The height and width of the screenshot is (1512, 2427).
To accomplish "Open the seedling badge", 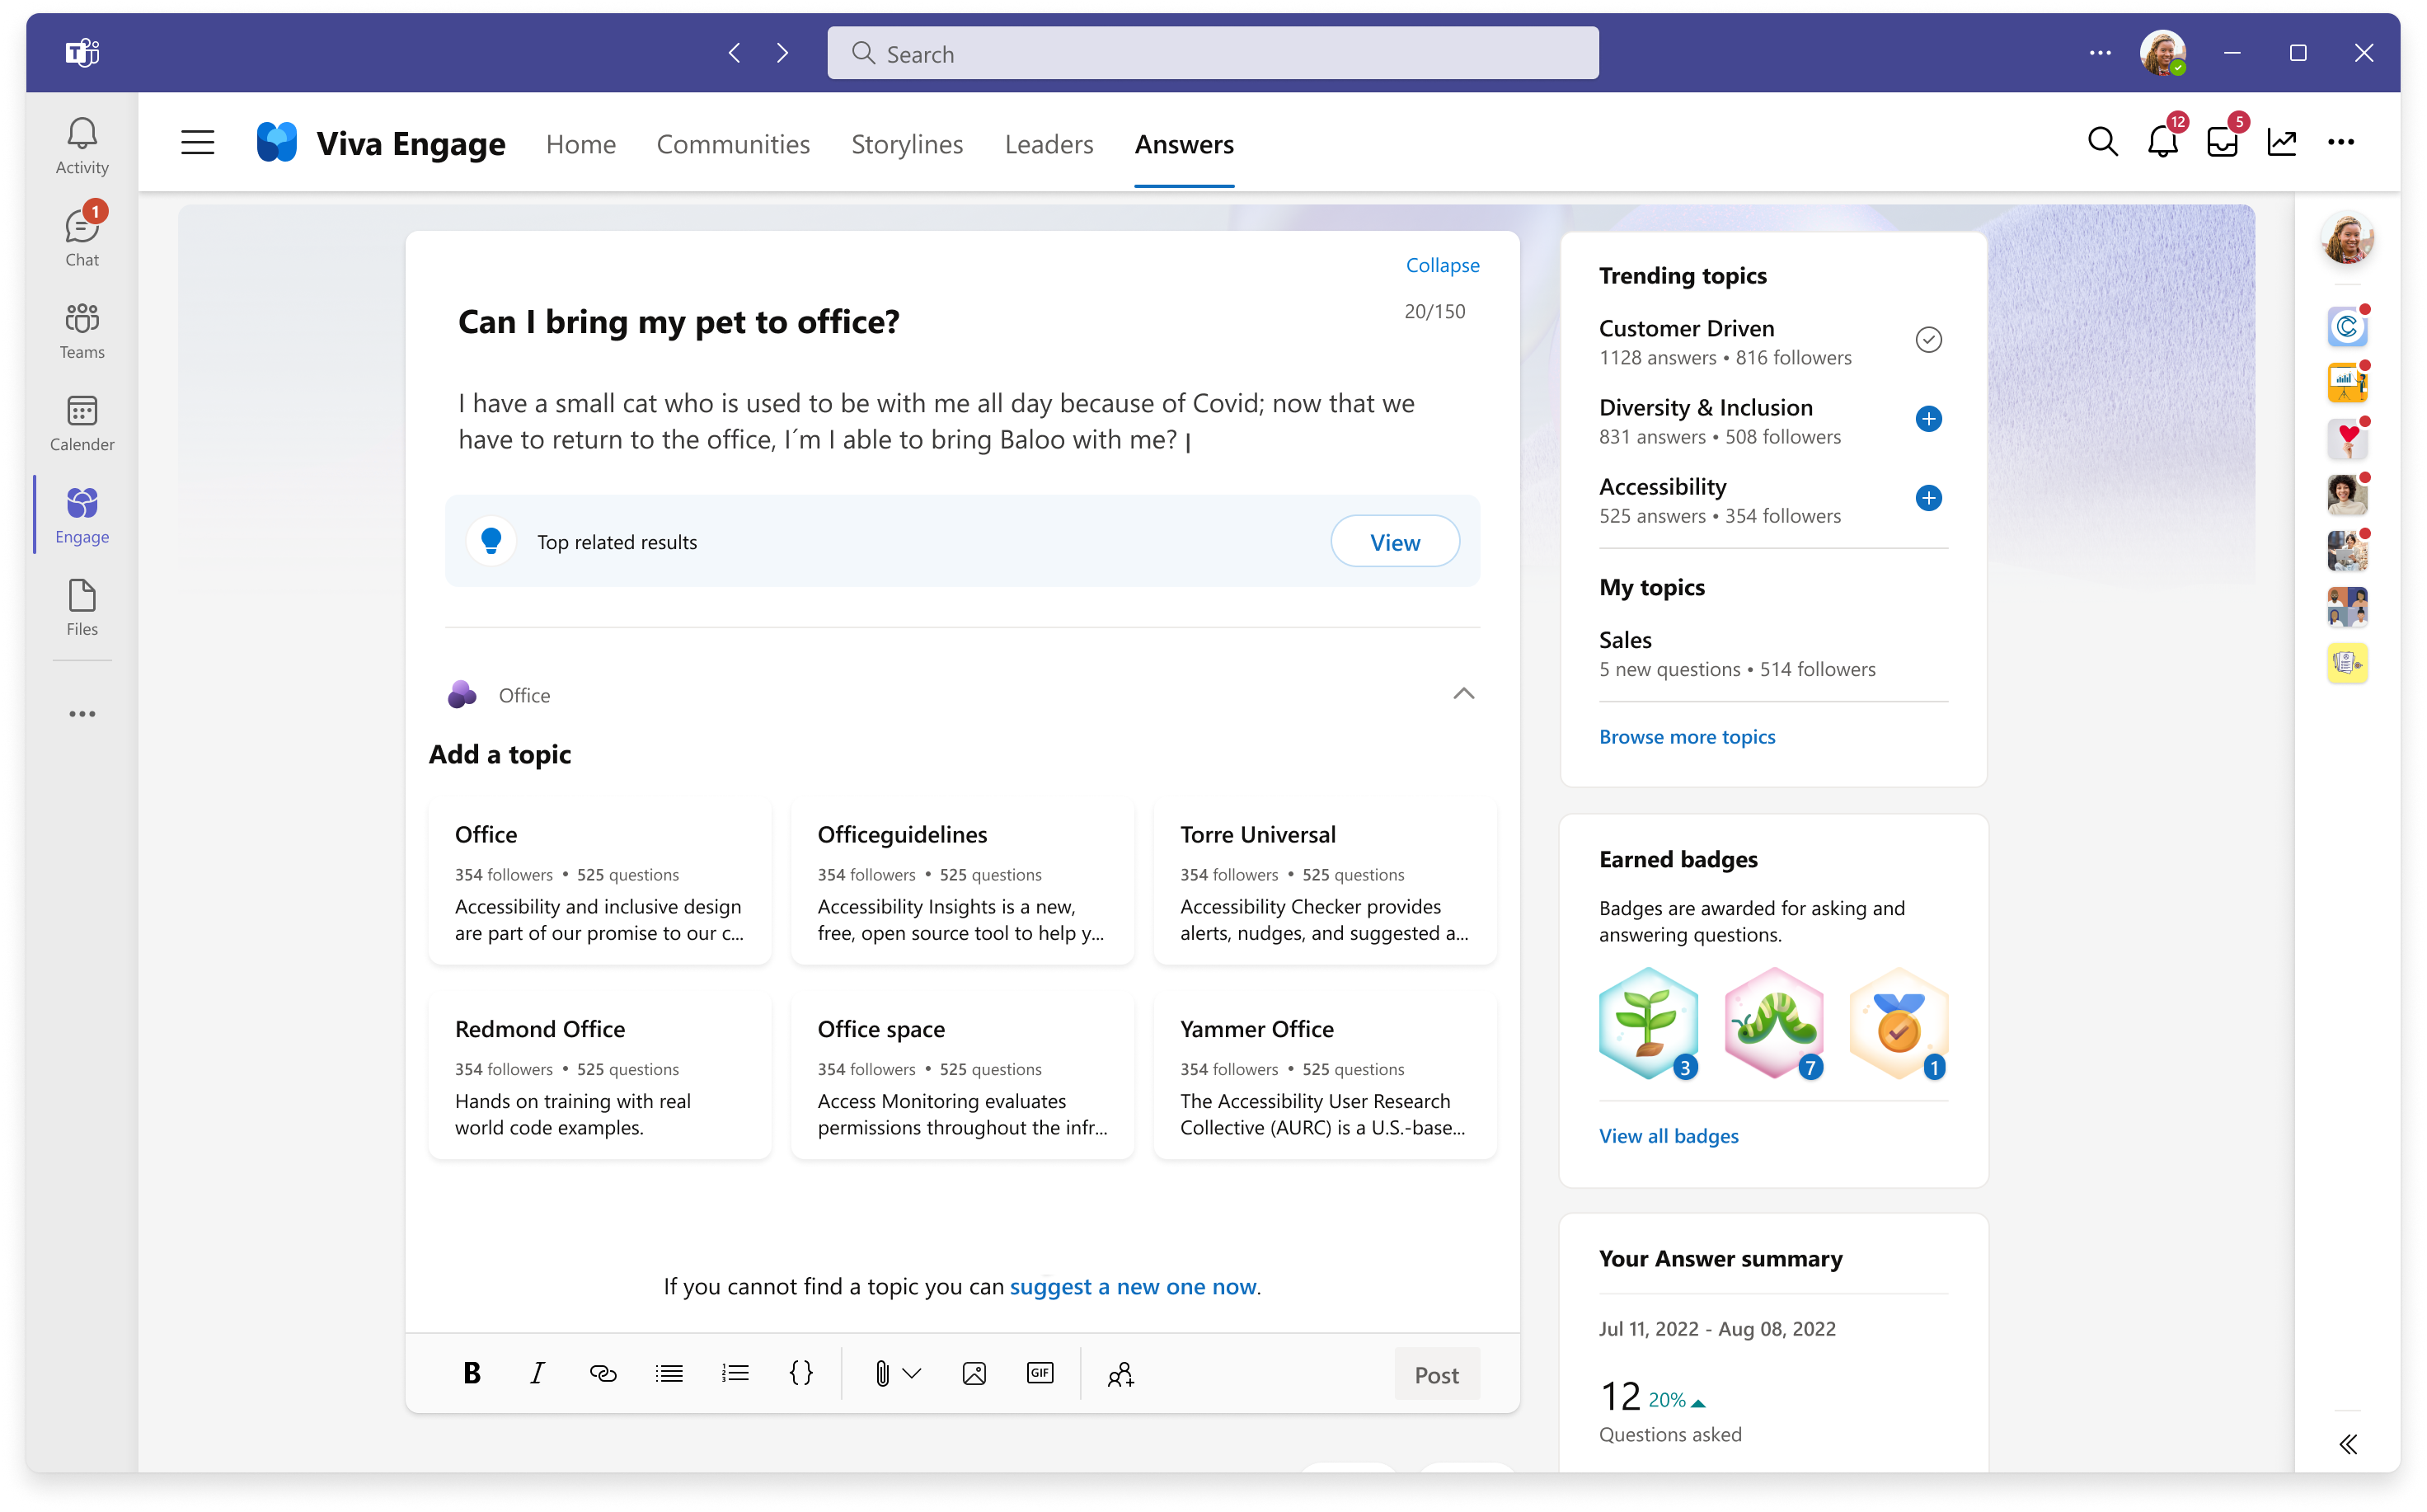I will coord(1648,1023).
